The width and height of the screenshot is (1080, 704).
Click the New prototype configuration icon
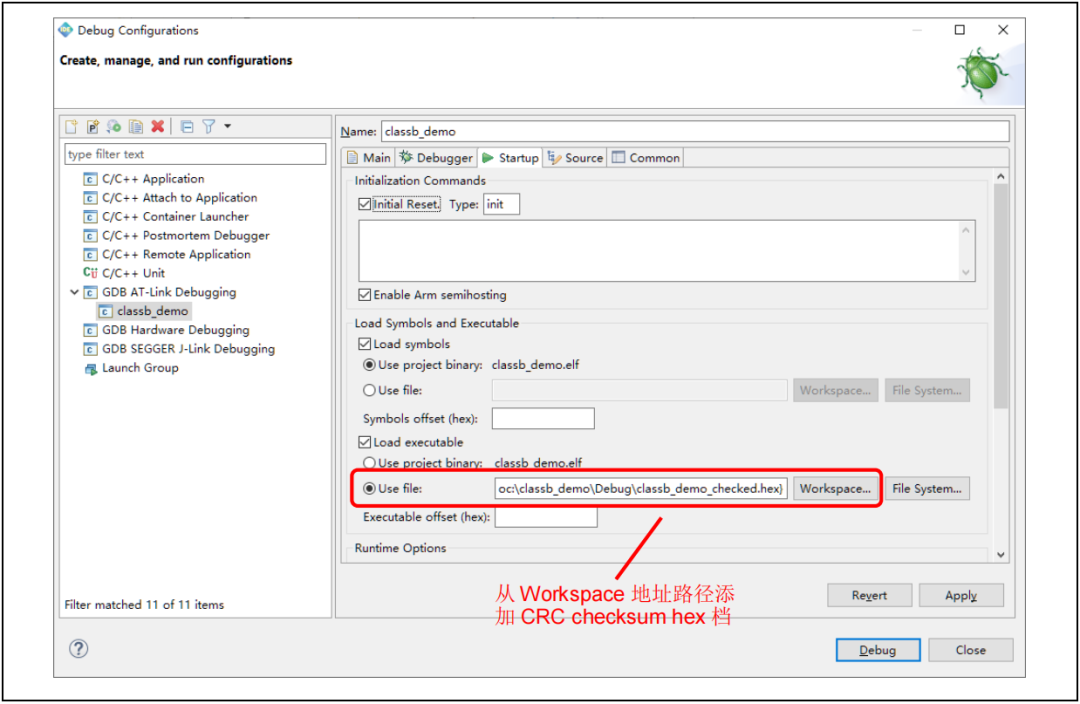coord(92,127)
